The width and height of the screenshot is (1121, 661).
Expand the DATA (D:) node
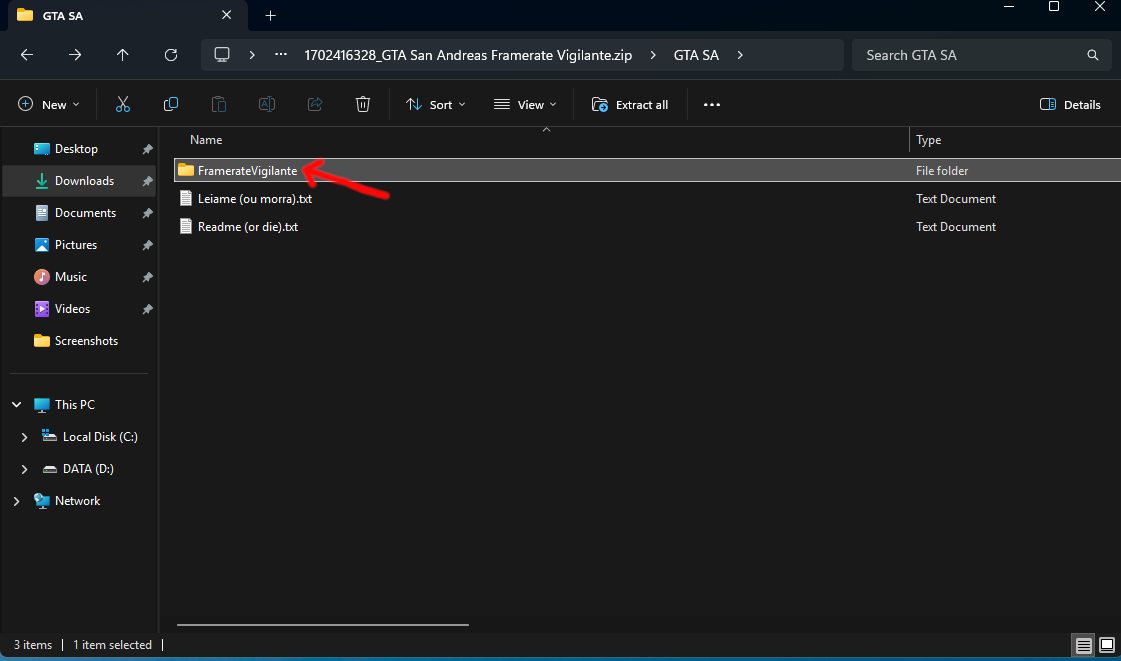[x=24, y=469]
